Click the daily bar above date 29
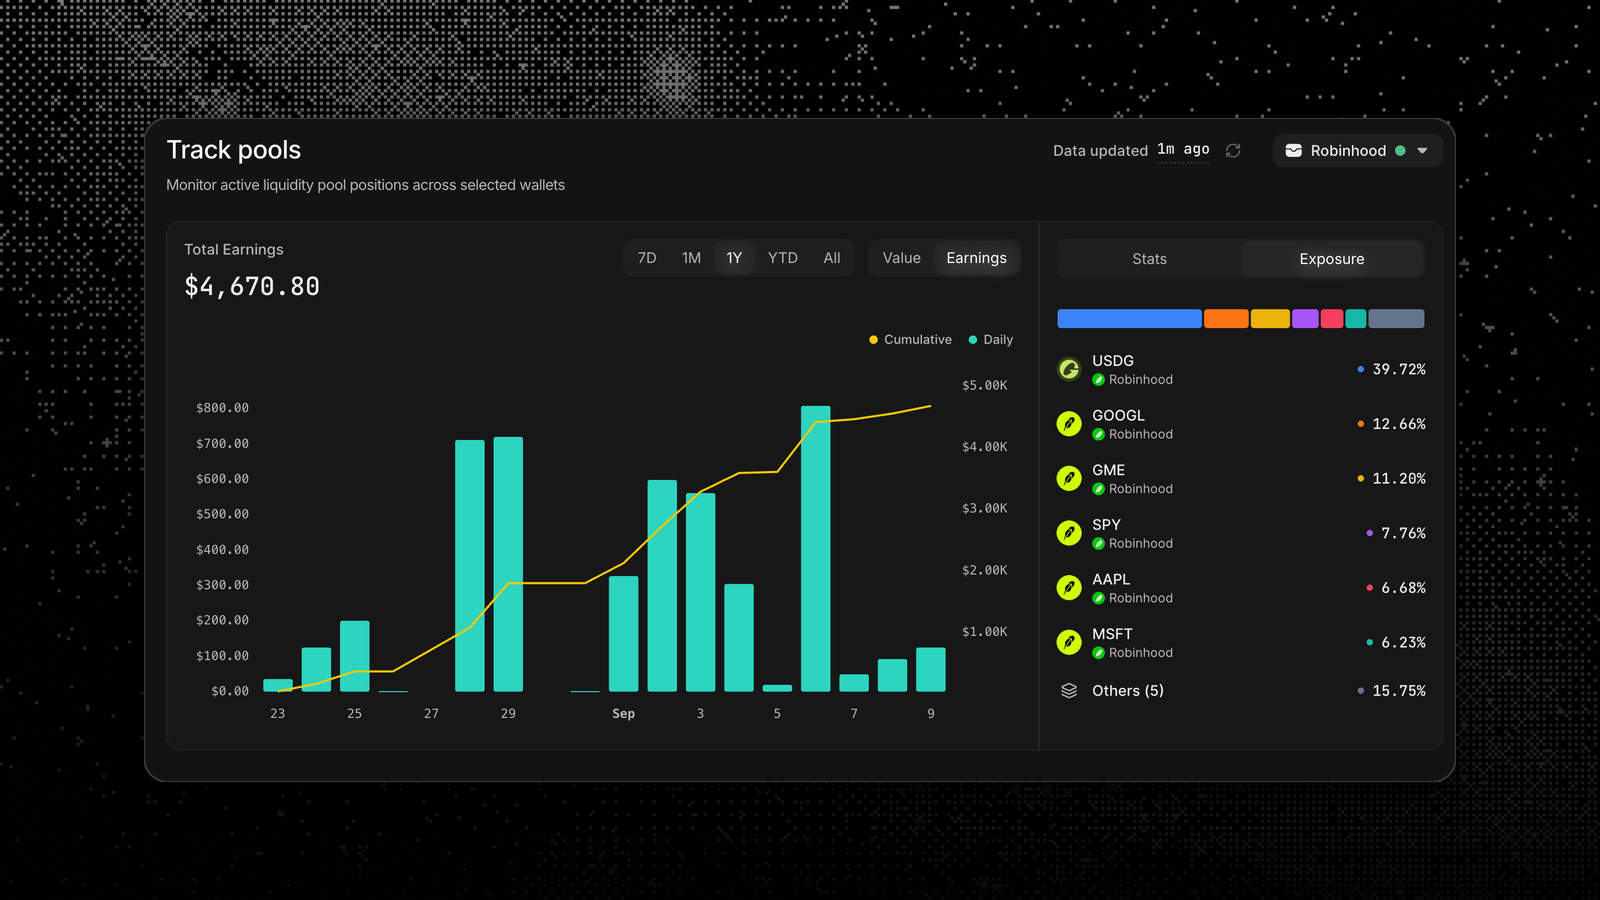The width and height of the screenshot is (1600, 900). 508,564
